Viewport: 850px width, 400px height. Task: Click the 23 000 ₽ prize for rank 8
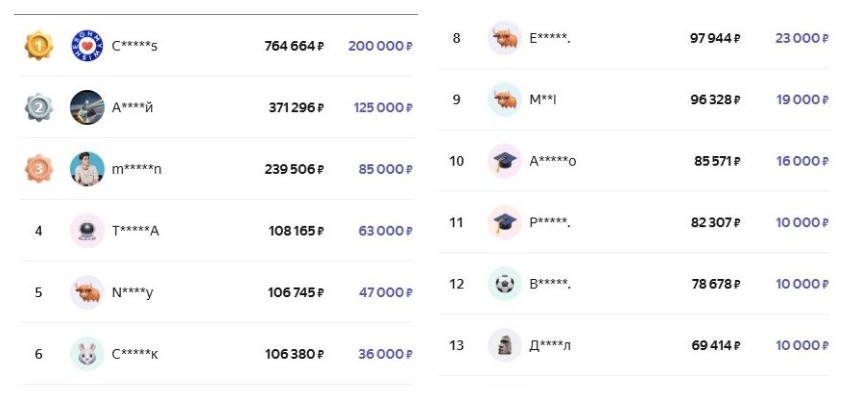tap(802, 38)
